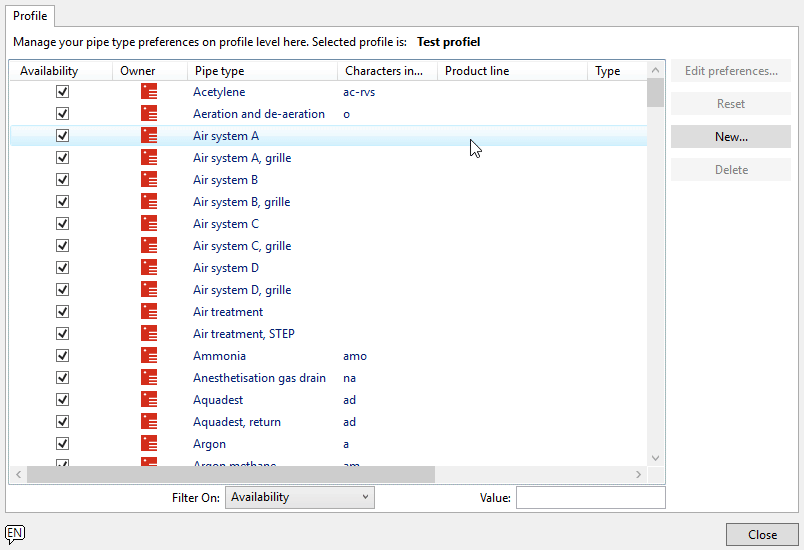Create a new pipe type with New...
The image size is (804, 550).
tap(731, 137)
